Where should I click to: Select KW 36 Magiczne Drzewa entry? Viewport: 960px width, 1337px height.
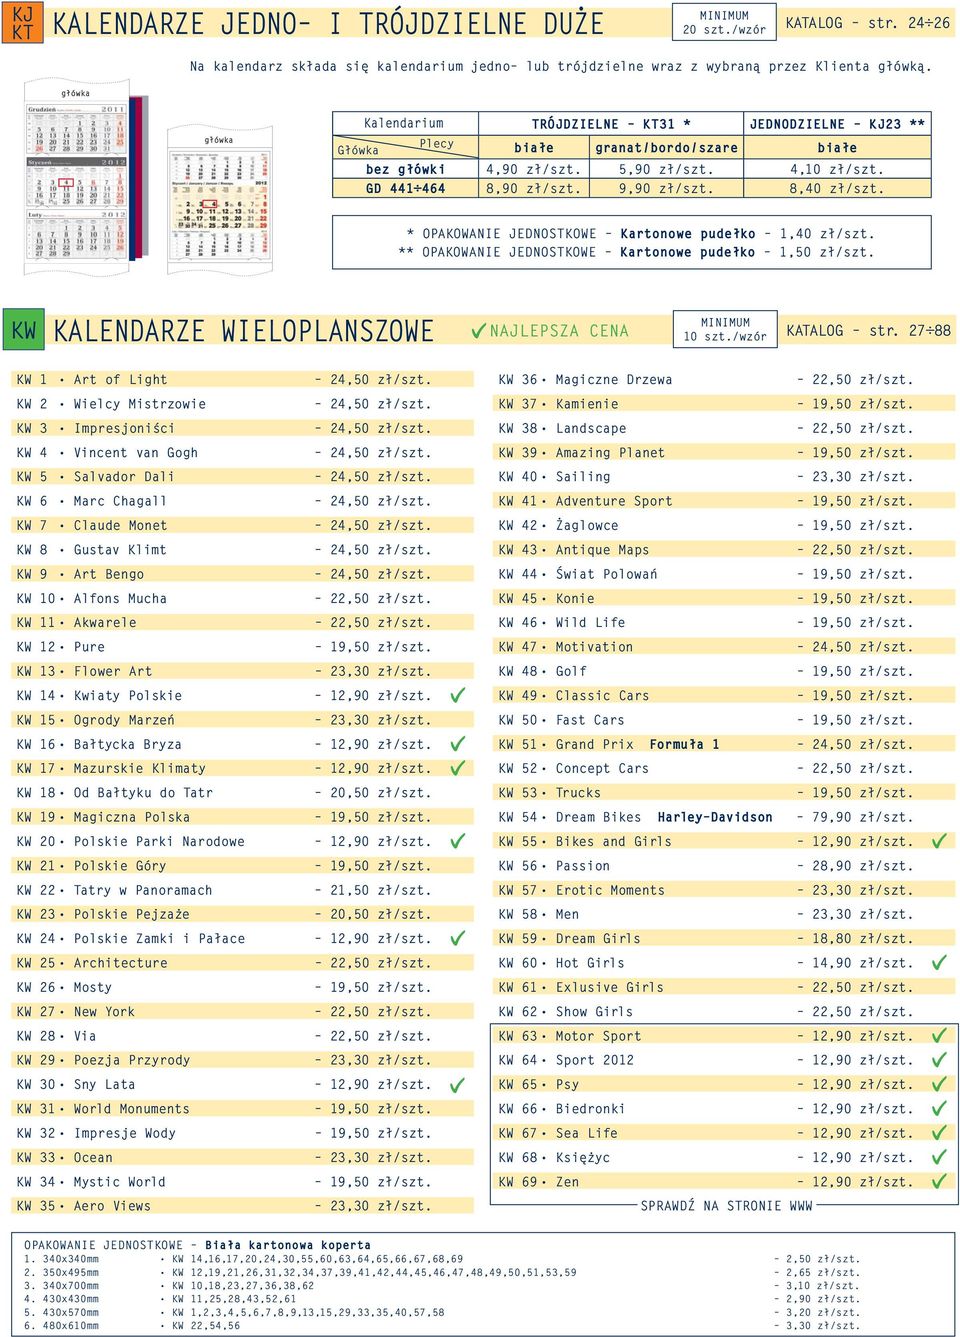point(725,379)
